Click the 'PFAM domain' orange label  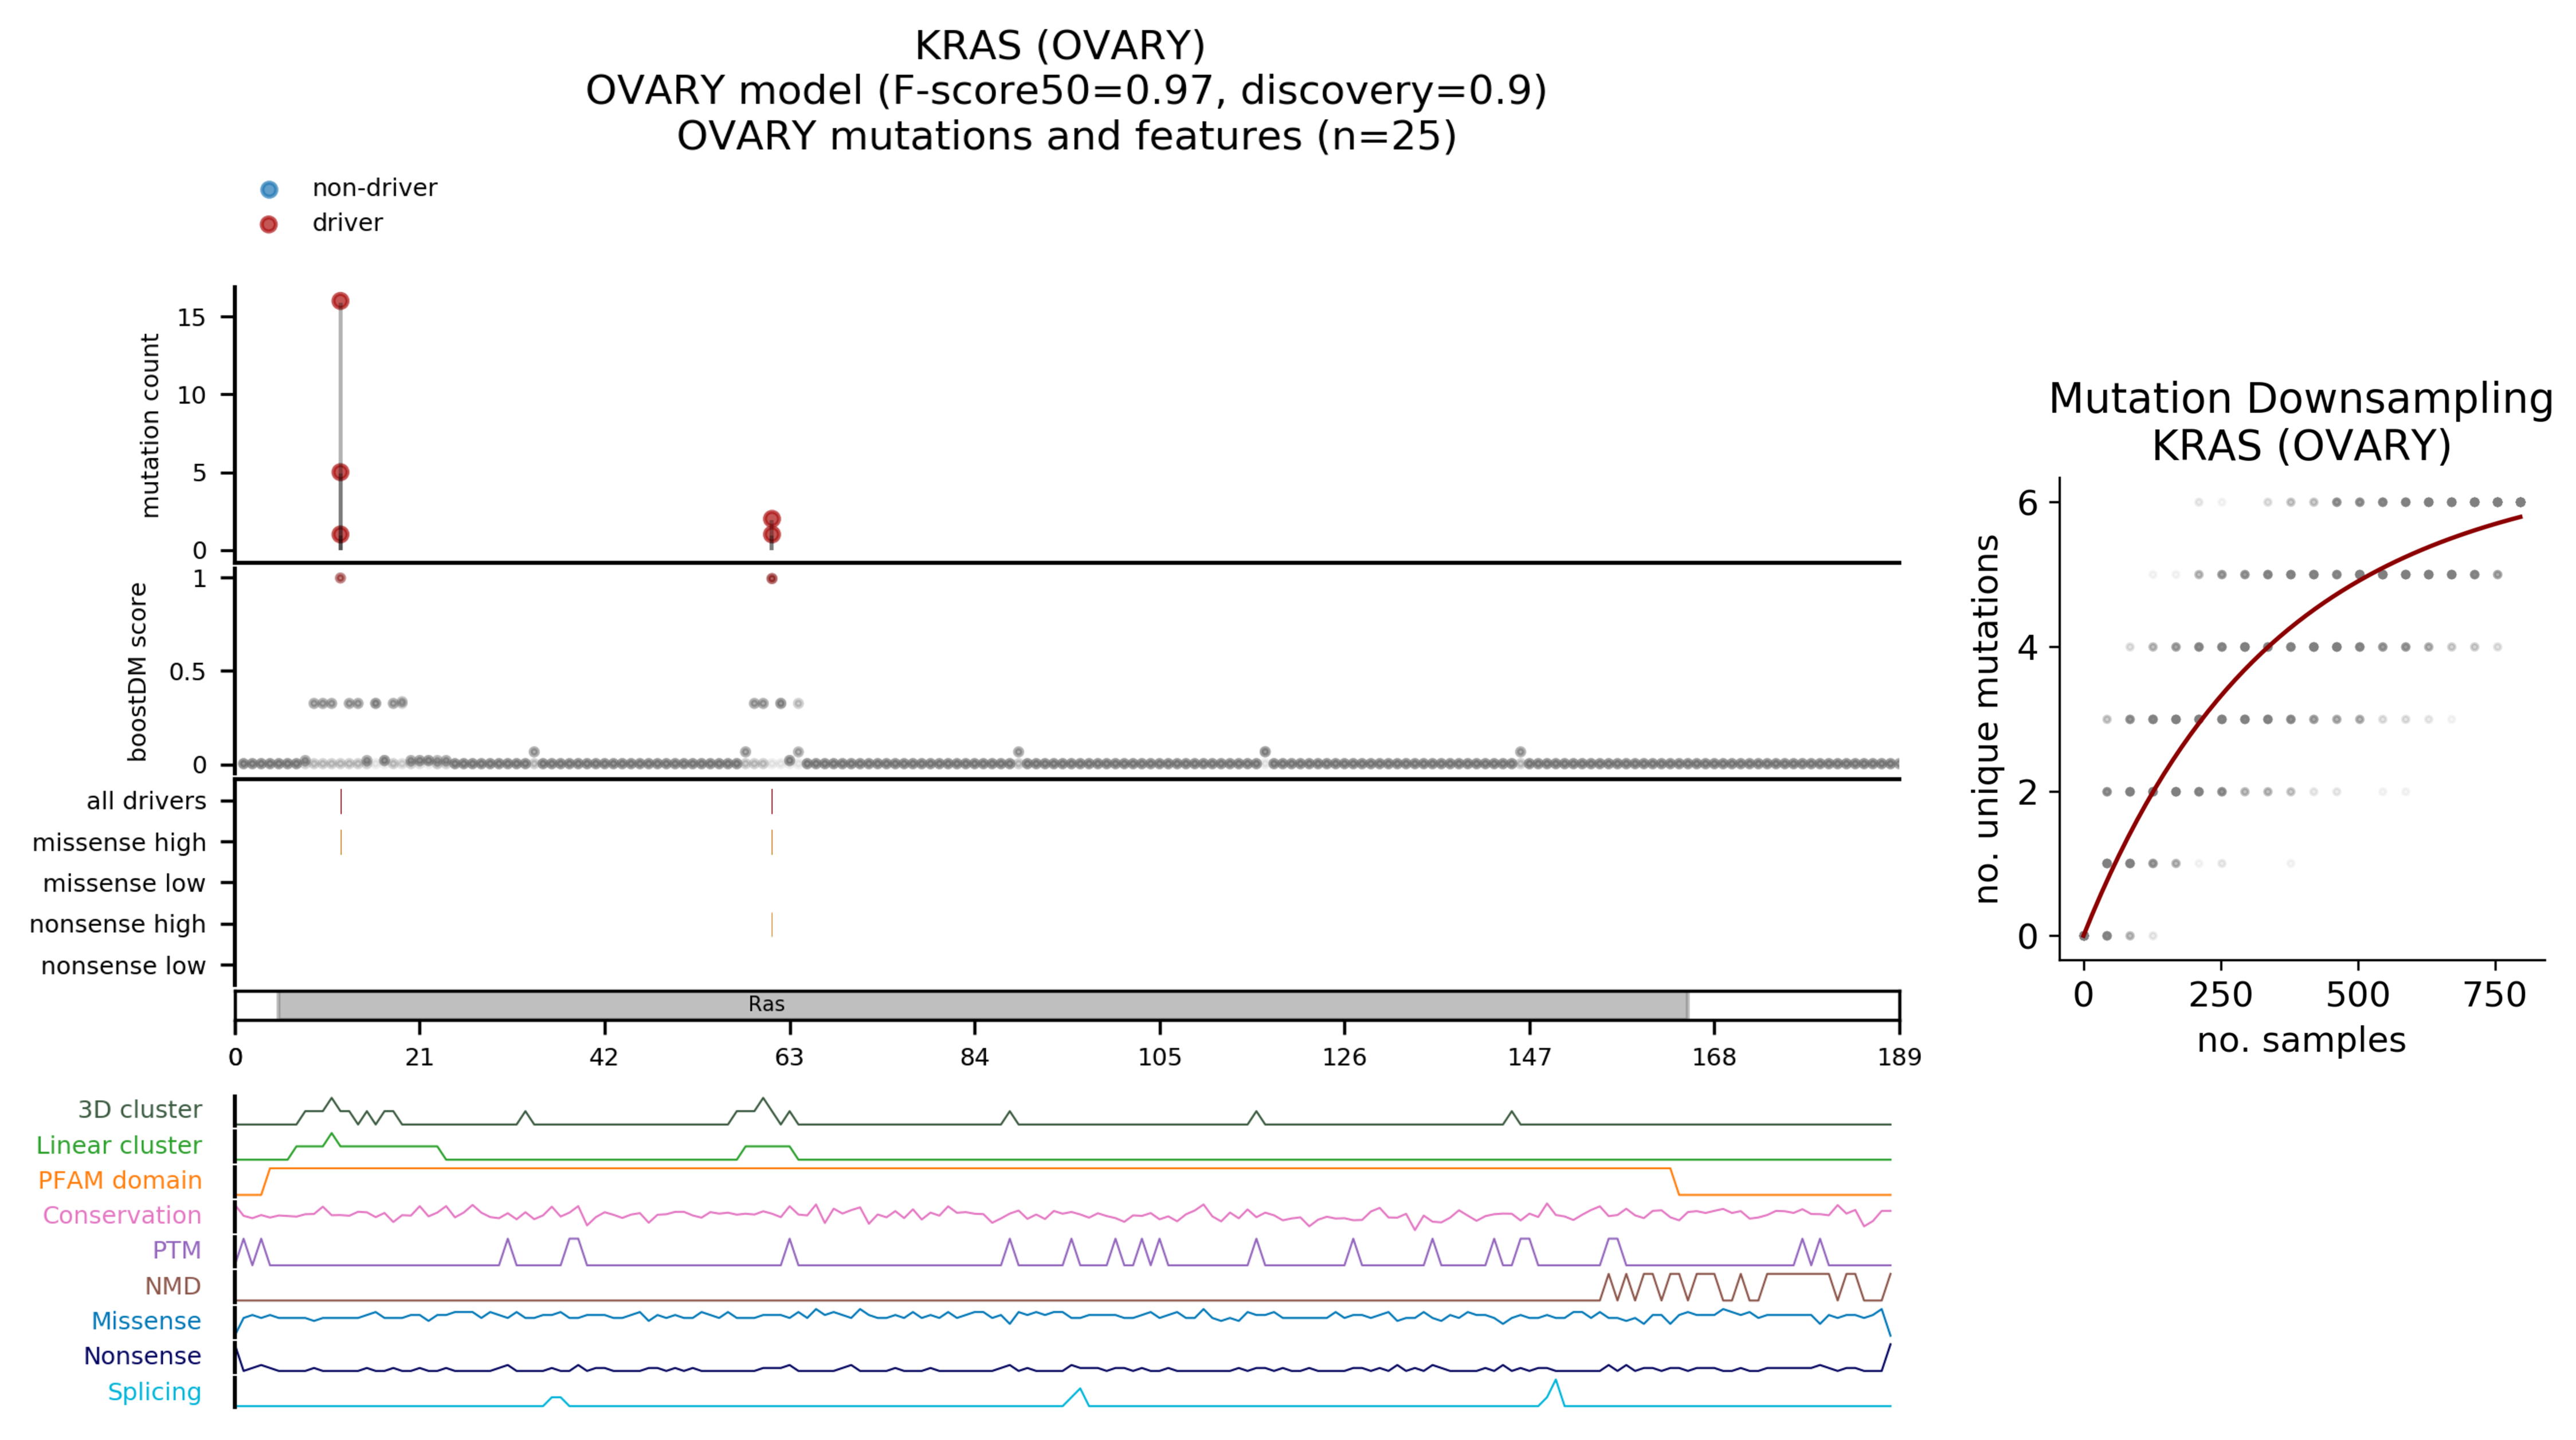click(120, 1180)
